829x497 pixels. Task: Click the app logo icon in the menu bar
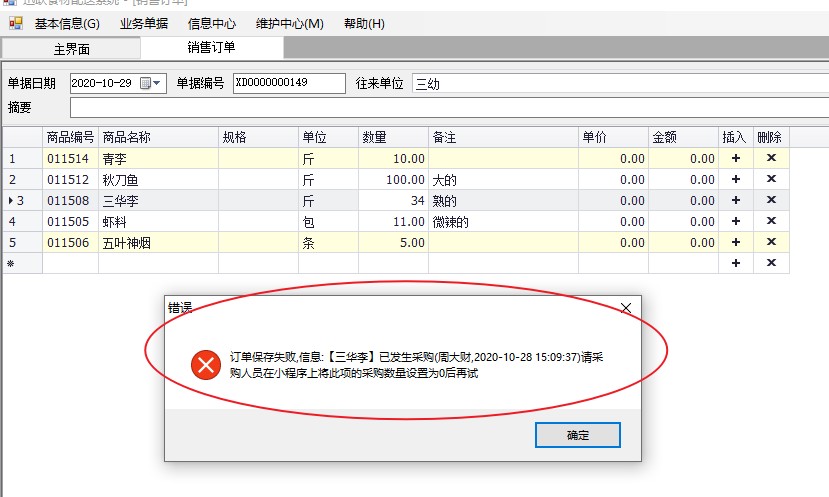click(x=16, y=23)
